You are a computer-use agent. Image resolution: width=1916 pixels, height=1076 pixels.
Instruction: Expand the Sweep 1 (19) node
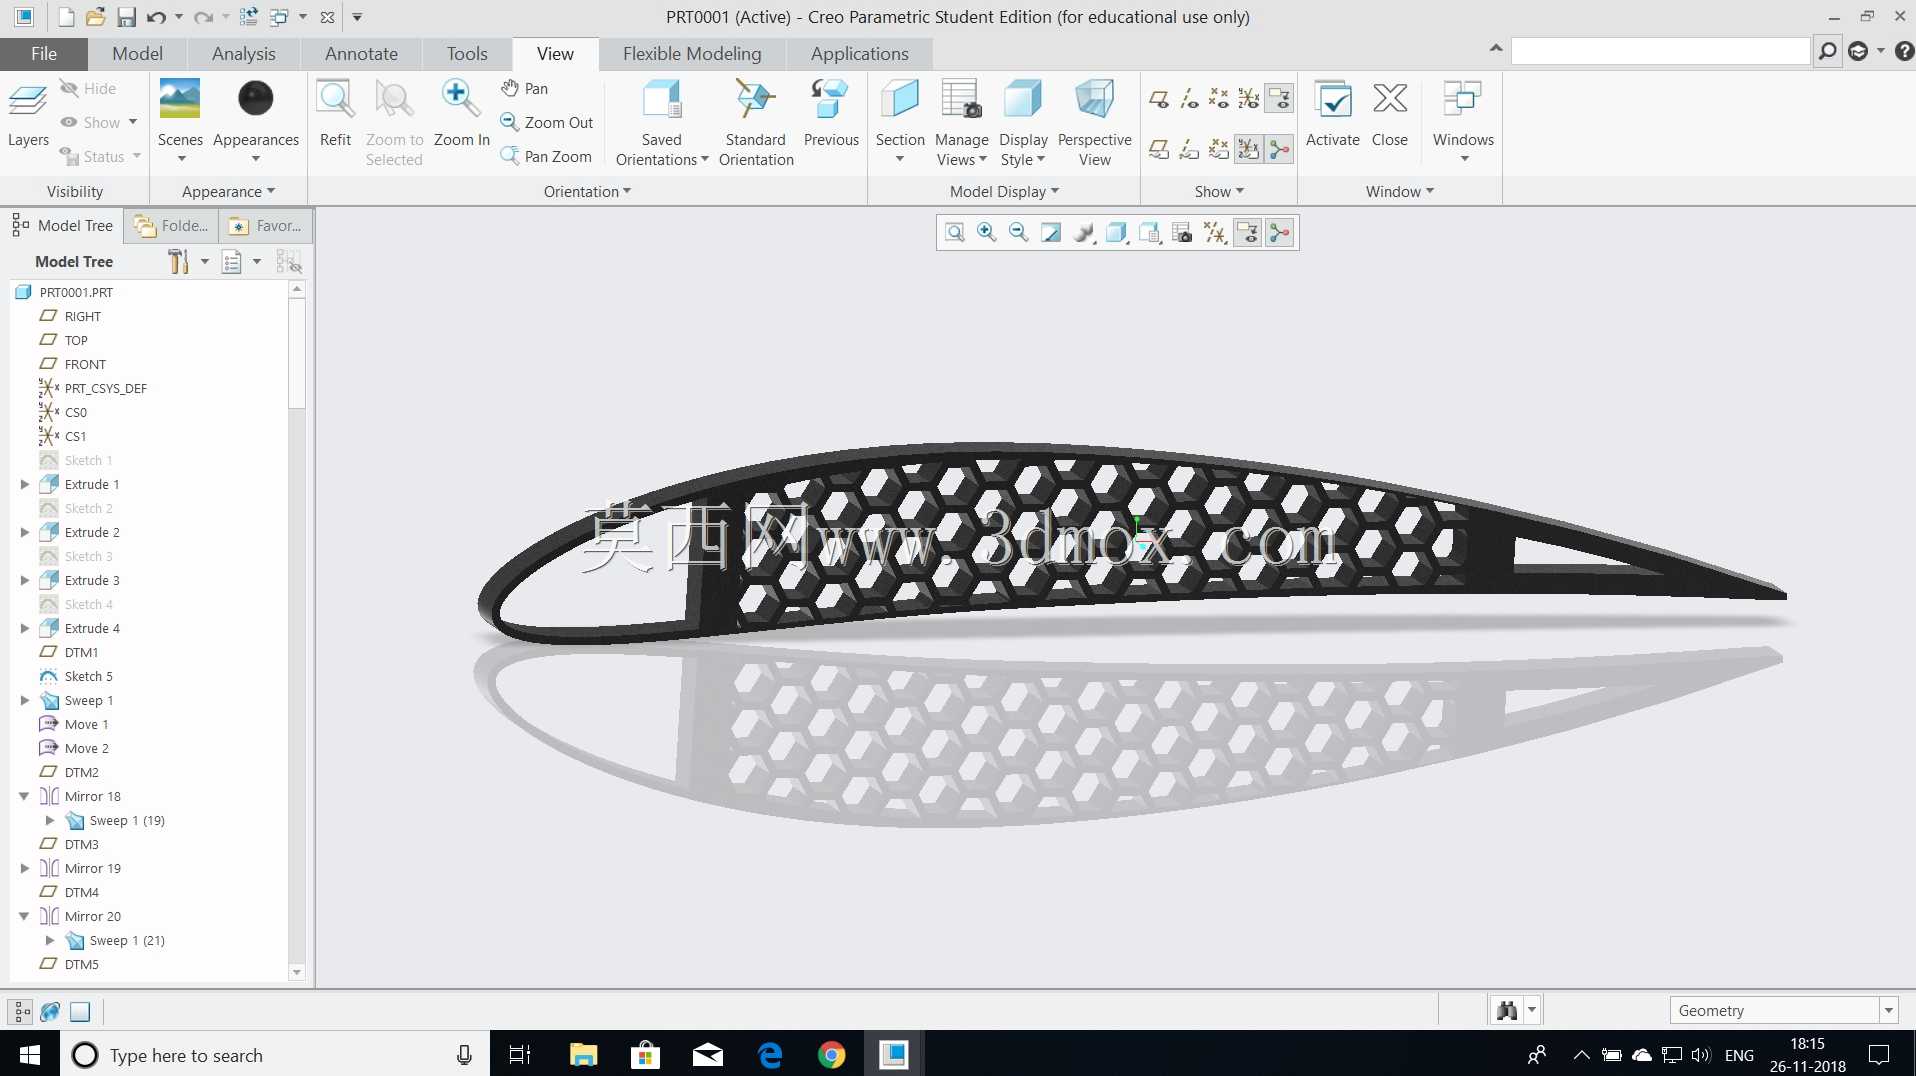(x=50, y=820)
